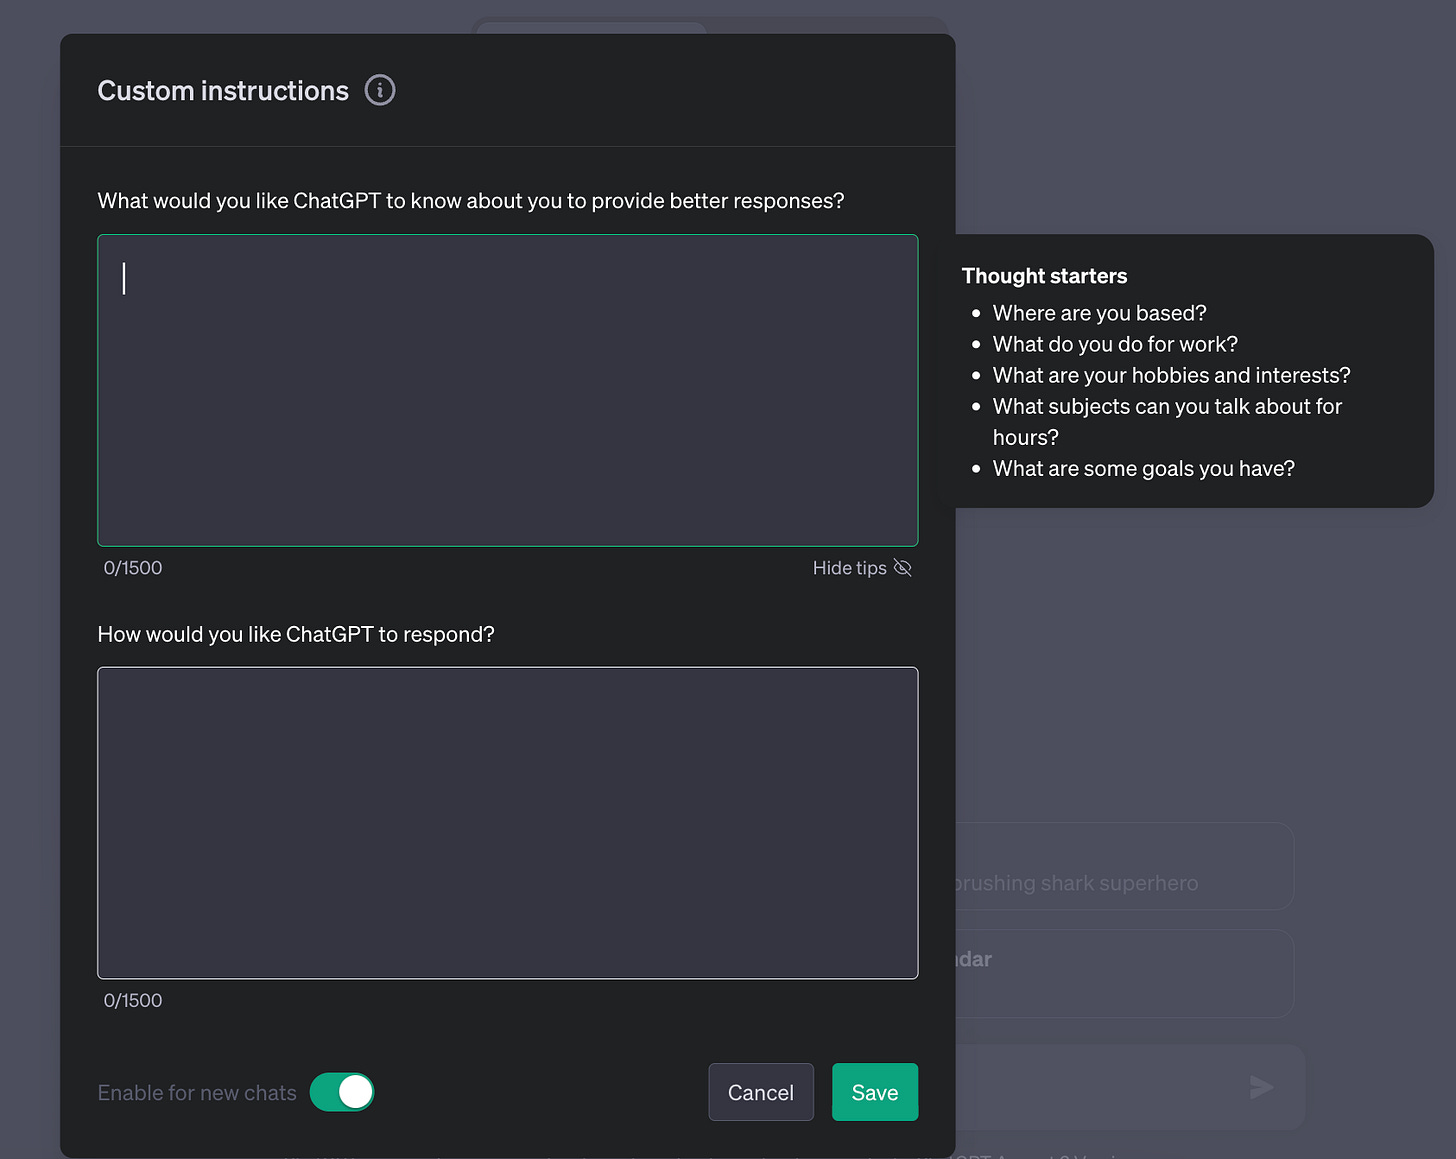Screen dimensions: 1456x1159
Task: Click the send arrow icon in background chat
Action: (x=1262, y=1087)
